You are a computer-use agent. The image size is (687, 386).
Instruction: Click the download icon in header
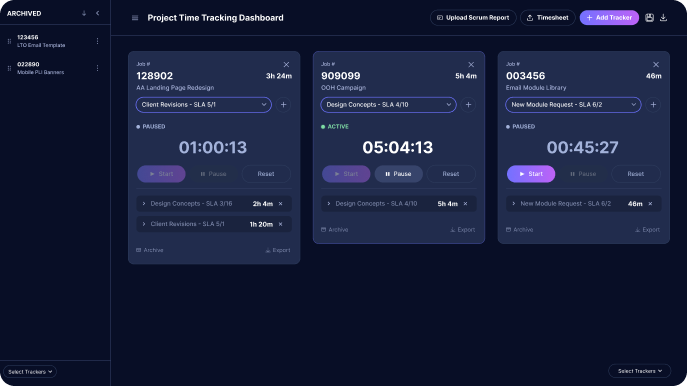[x=663, y=18]
